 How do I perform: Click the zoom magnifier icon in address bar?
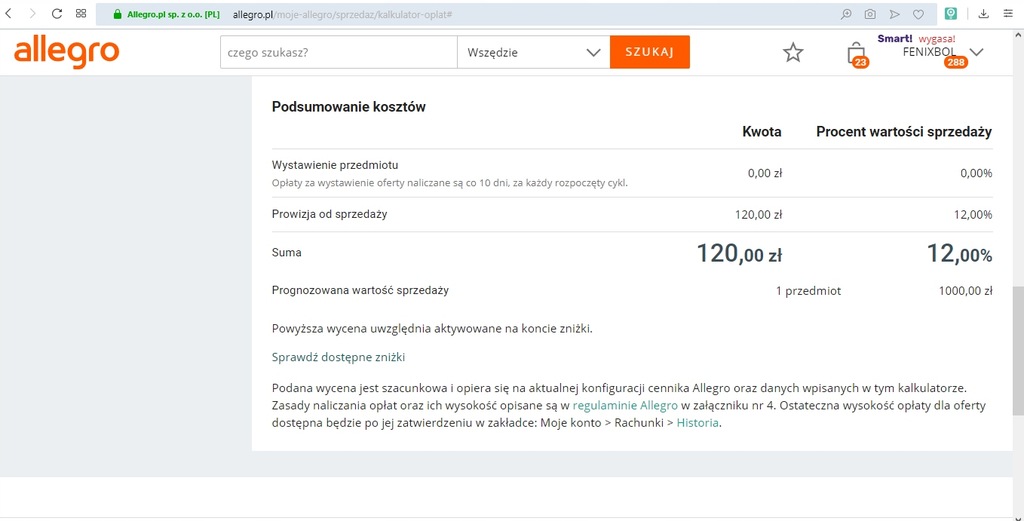pyautogui.click(x=846, y=14)
